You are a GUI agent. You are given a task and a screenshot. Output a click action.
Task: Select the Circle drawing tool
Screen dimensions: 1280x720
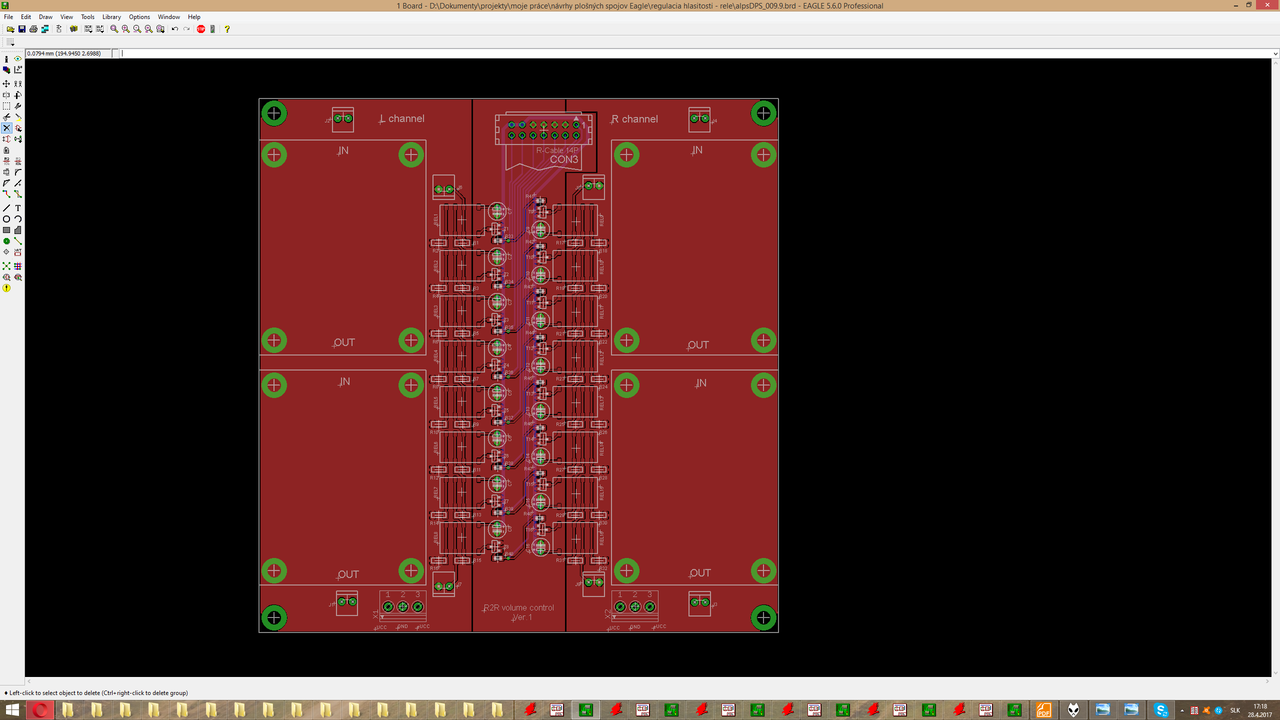[7, 219]
